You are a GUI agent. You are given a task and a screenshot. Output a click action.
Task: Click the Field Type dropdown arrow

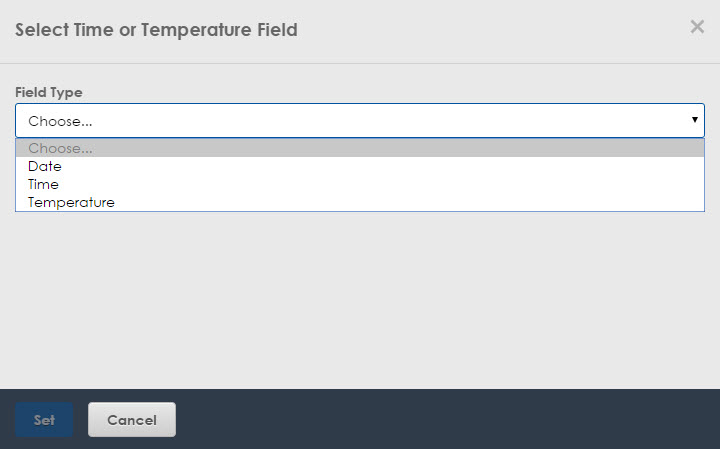click(x=695, y=120)
